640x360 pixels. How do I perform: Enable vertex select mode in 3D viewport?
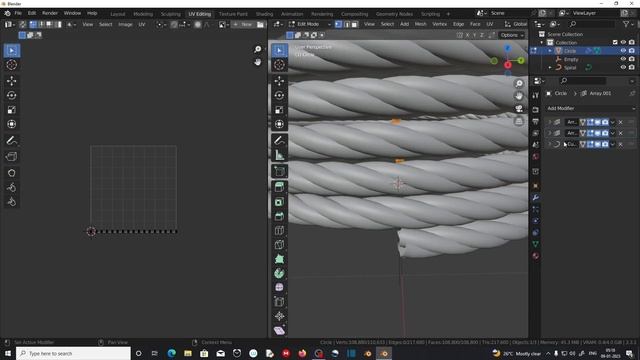tap(338, 24)
